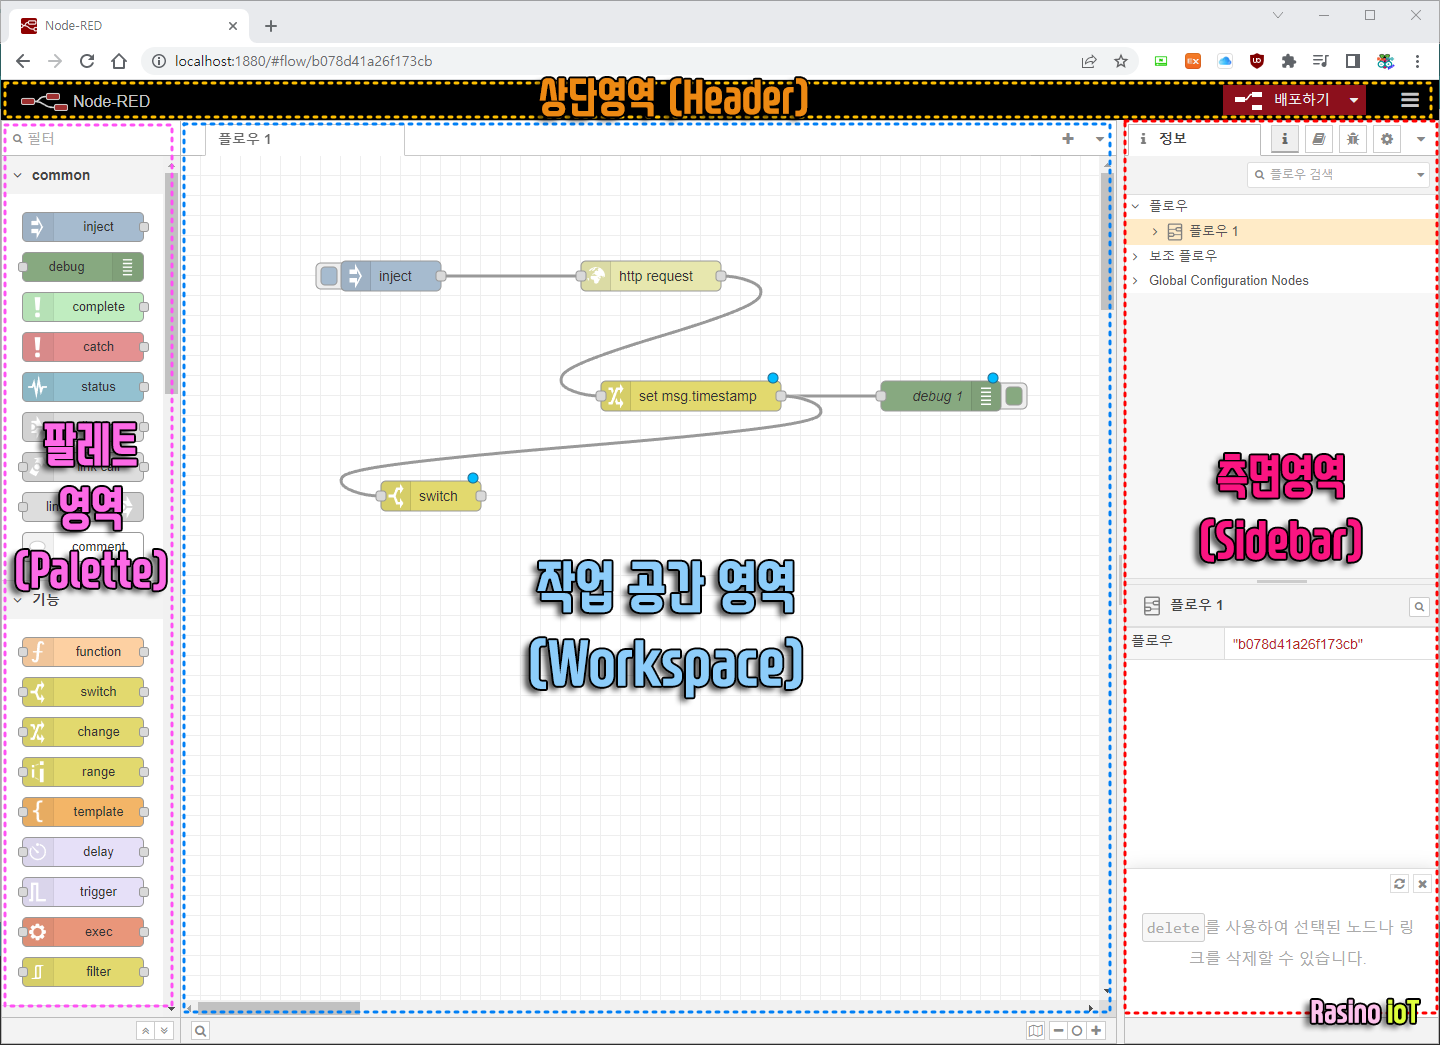Select the exec node in the palette

pos(83,932)
